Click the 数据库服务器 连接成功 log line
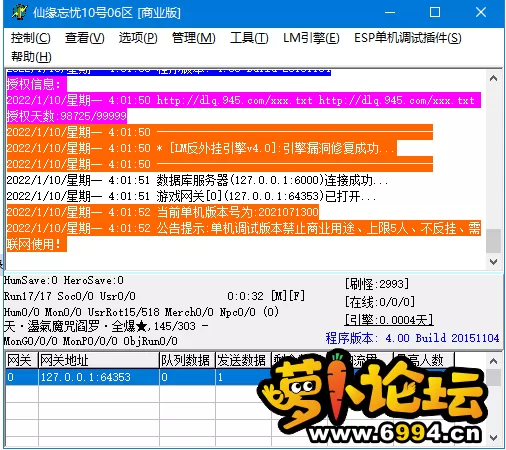The width and height of the screenshot is (506, 450). (x=197, y=180)
